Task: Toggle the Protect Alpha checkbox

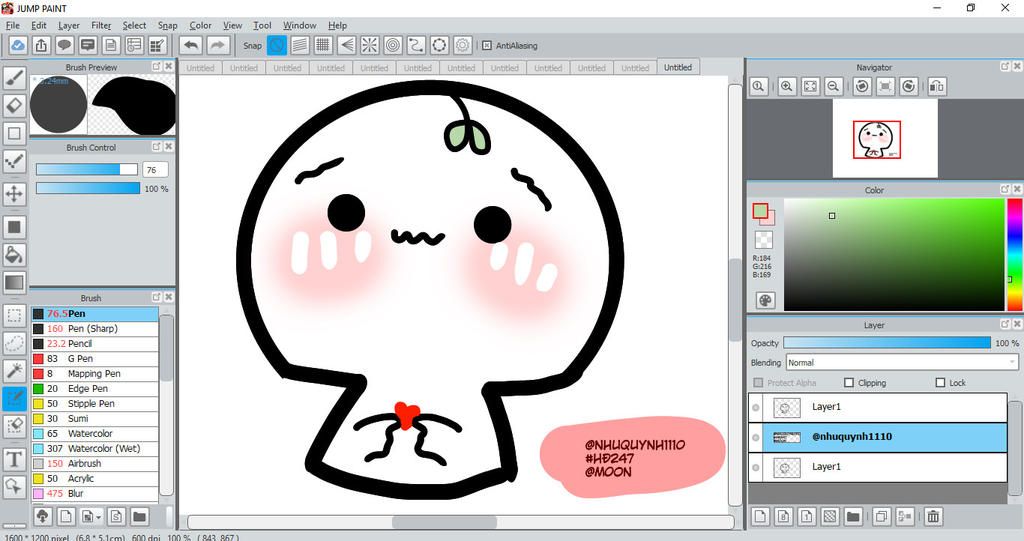Action: point(758,383)
